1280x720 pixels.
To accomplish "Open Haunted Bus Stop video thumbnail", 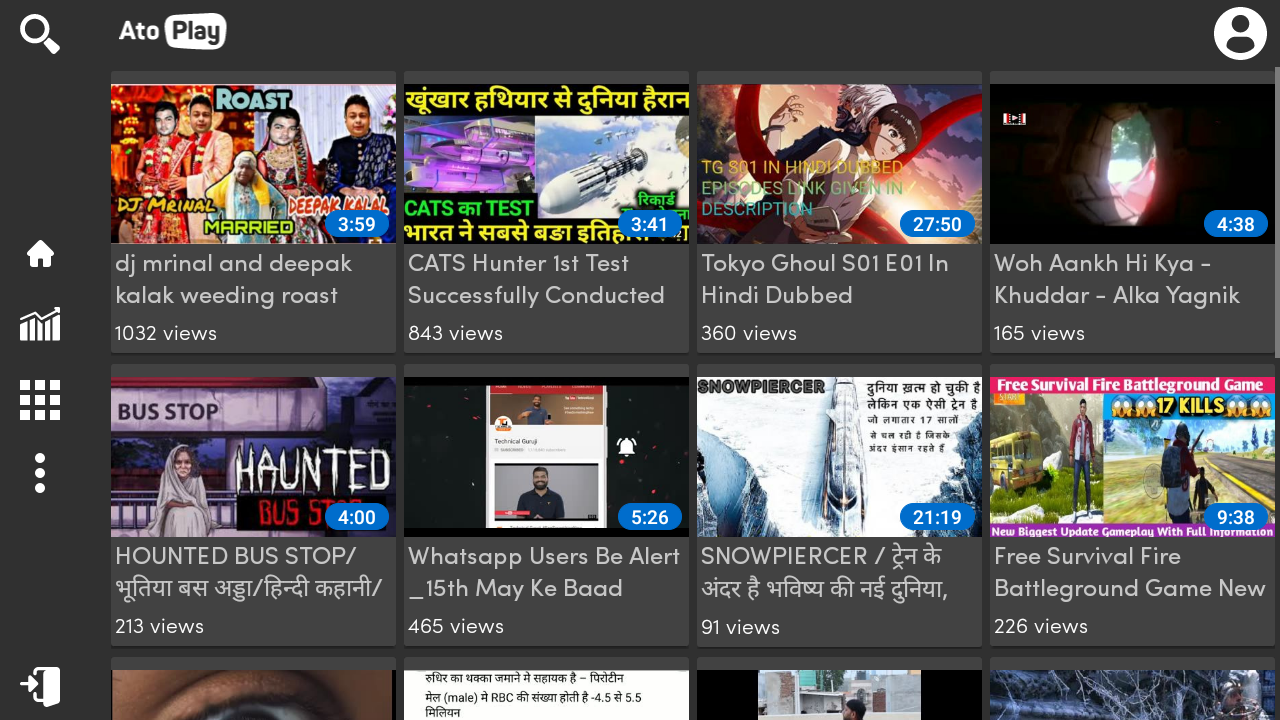I will point(253,457).
